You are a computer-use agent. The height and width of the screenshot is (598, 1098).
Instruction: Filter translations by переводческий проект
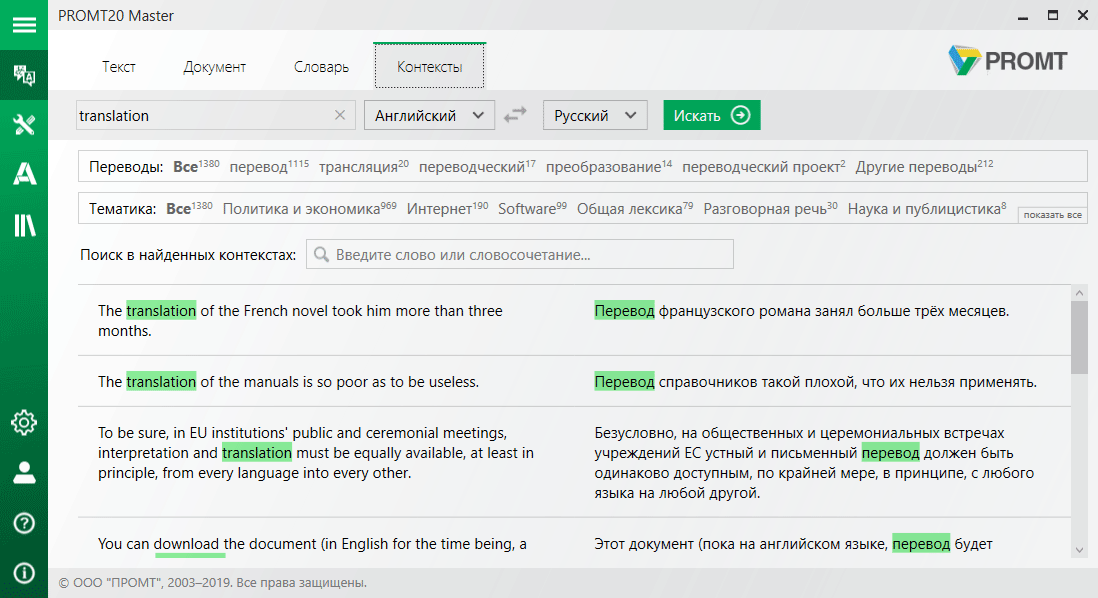click(763, 167)
